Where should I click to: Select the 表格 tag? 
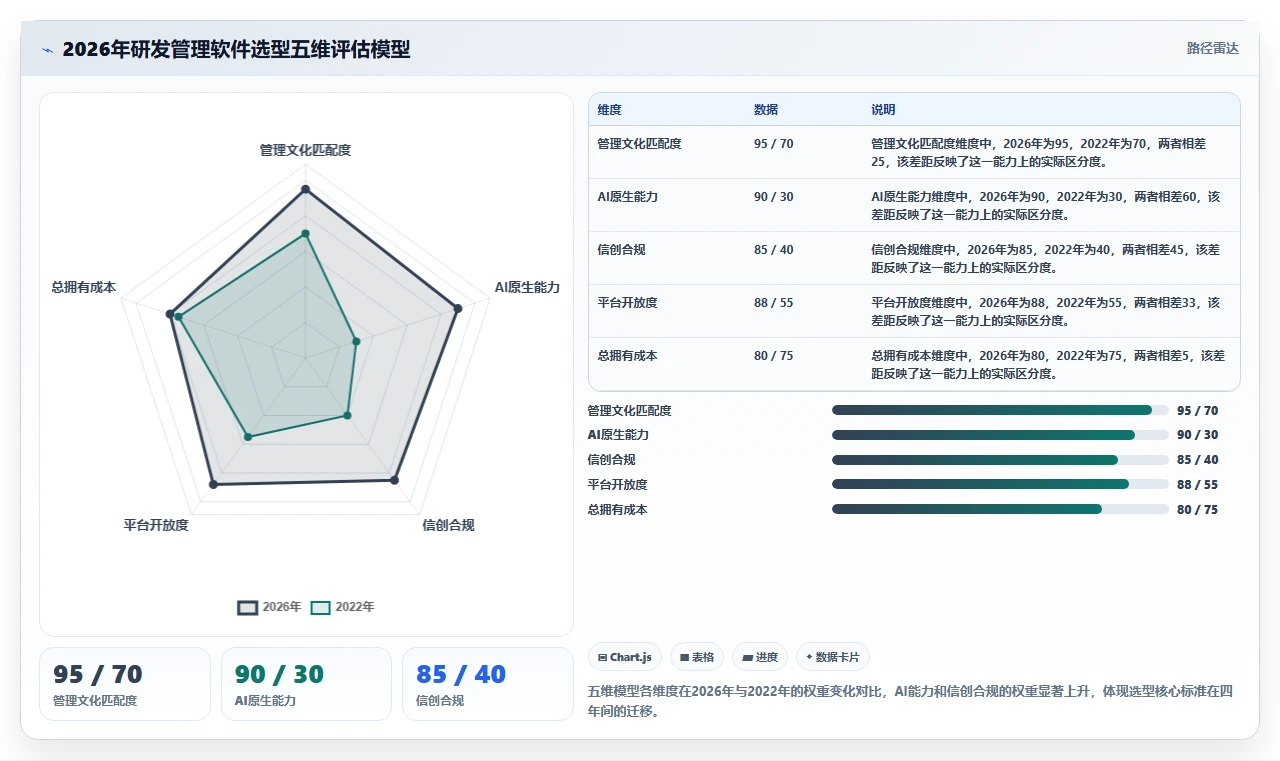click(697, 657)
